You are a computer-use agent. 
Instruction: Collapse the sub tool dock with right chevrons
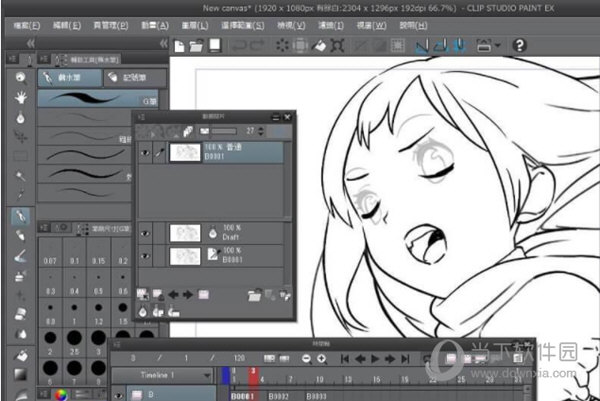click(x=163, y=43)
